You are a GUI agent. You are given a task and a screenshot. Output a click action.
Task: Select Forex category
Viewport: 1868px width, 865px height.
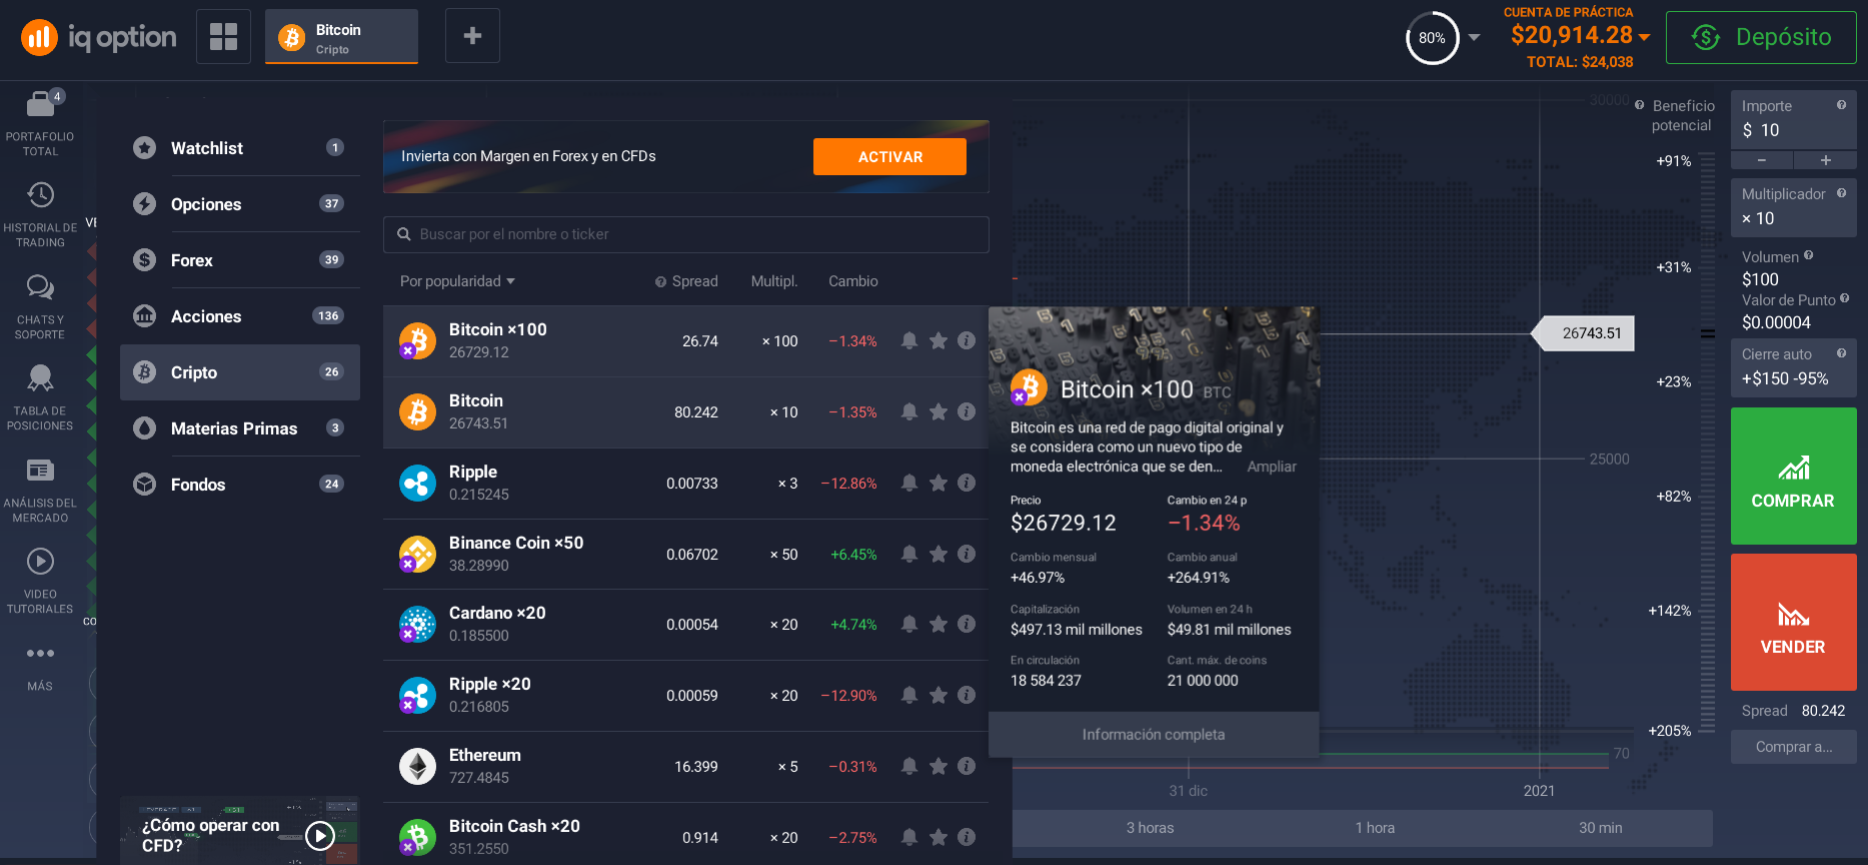tap(240, 260)
